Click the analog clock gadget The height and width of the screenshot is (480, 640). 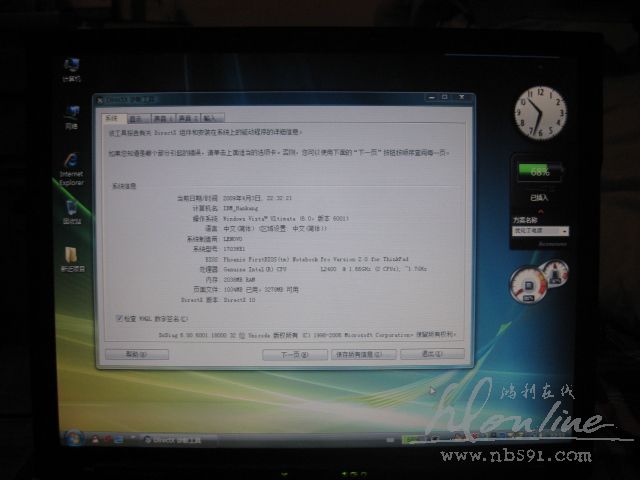(541, 112)
